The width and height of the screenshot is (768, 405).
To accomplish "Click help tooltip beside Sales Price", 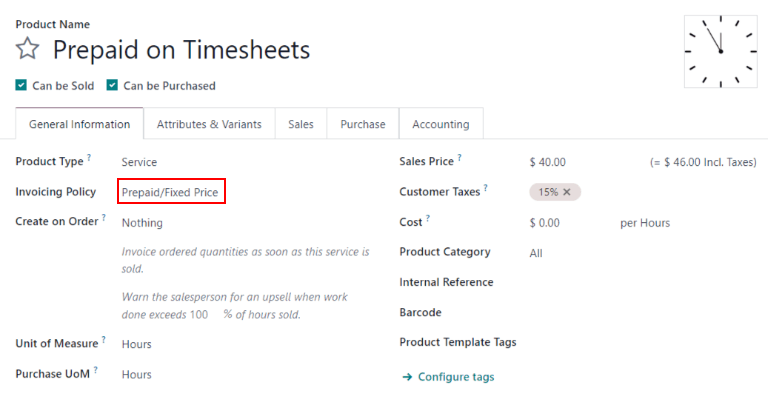I will click(x=459, y=158).
